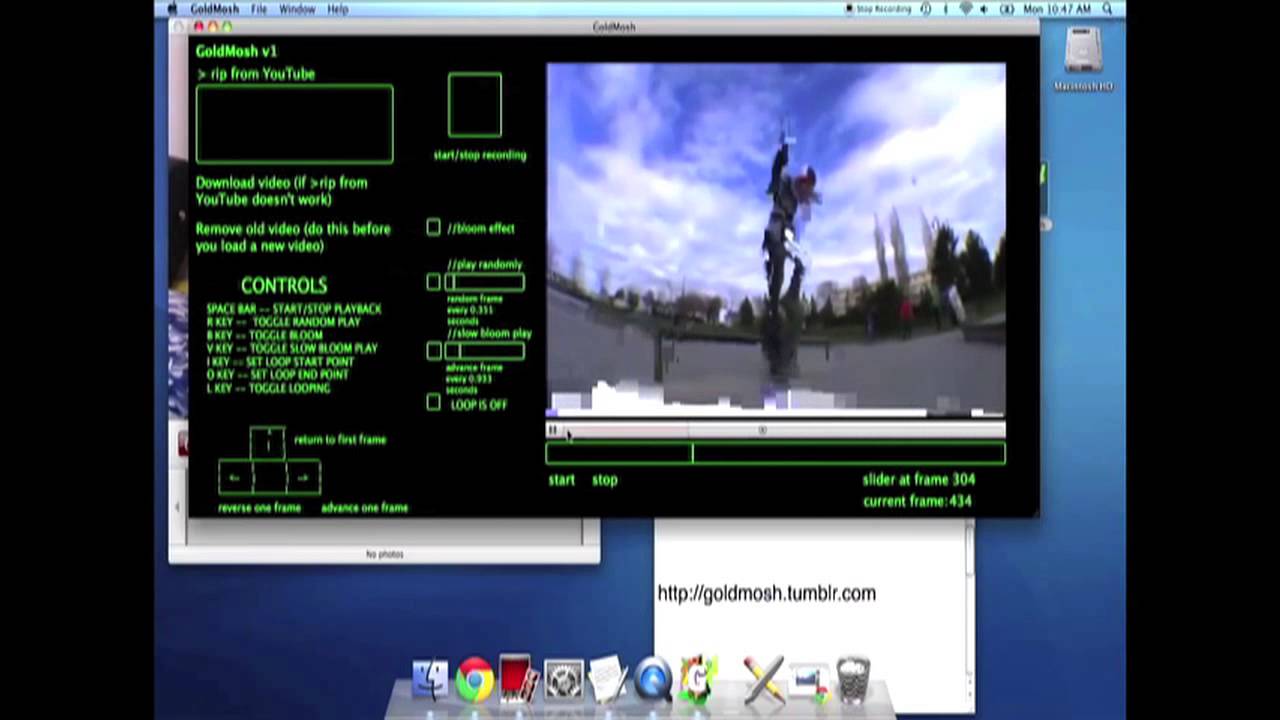Open the Apple menu
The height and width of the screenshot is (720, 1280).
point(172,9)
